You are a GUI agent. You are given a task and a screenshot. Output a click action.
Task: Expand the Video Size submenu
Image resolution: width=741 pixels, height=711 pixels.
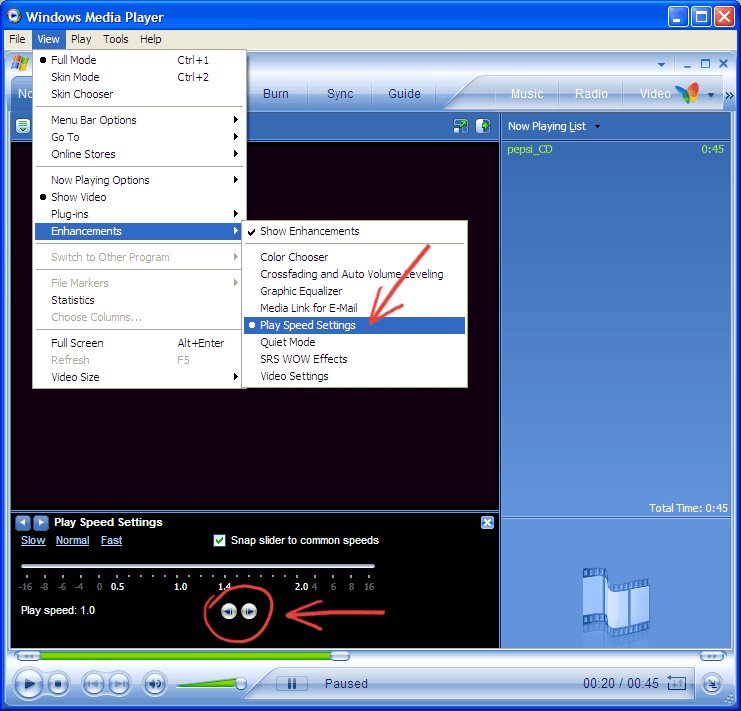point(139,377)
